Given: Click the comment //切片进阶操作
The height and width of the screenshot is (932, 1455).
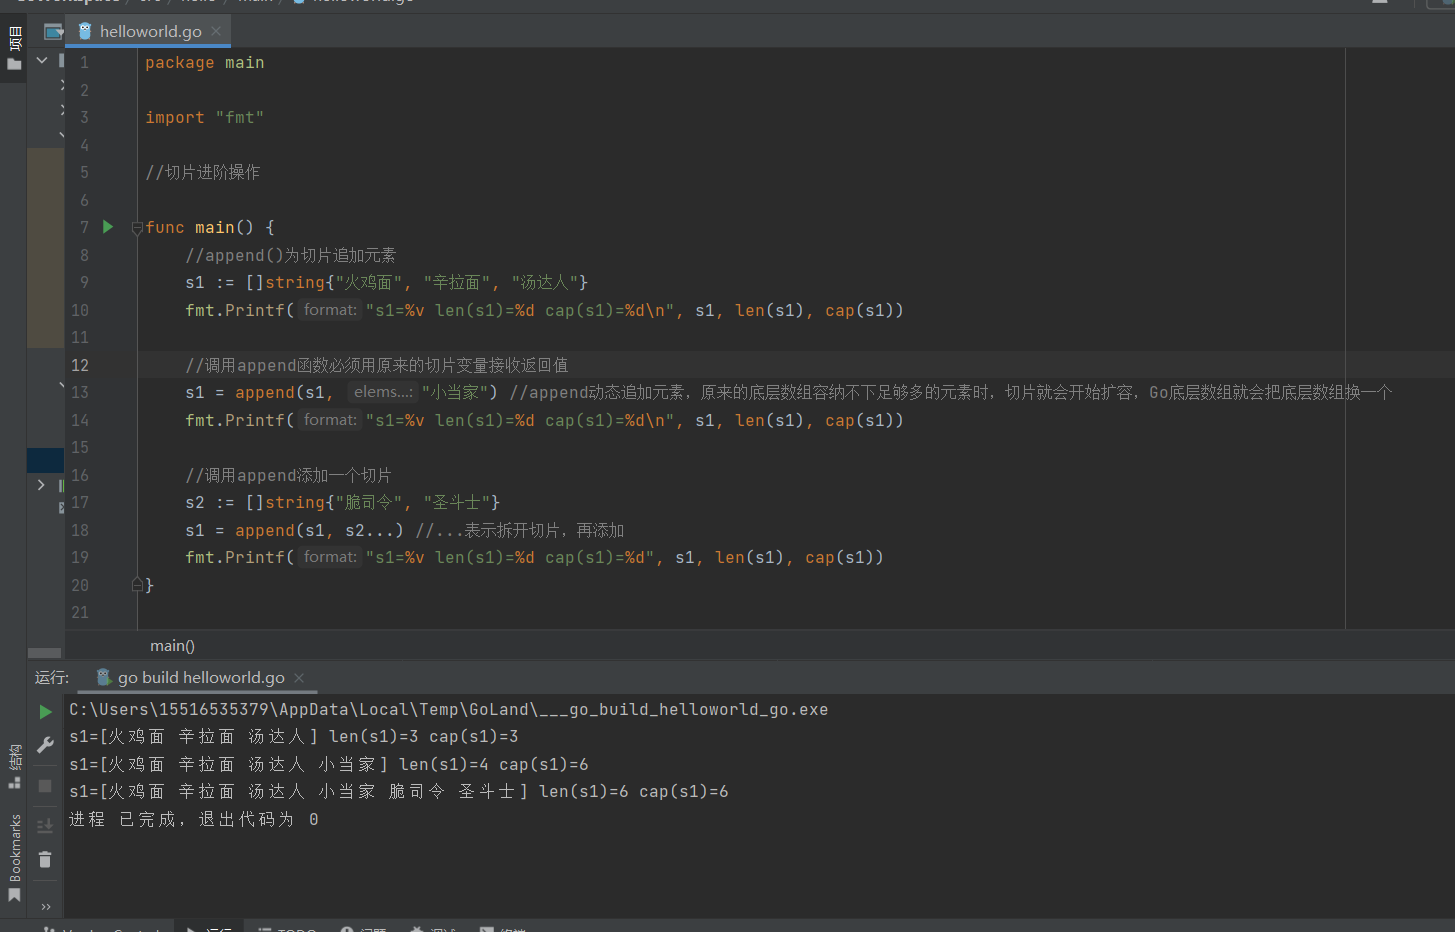Looking at the screenshot, I should (203, 172).
